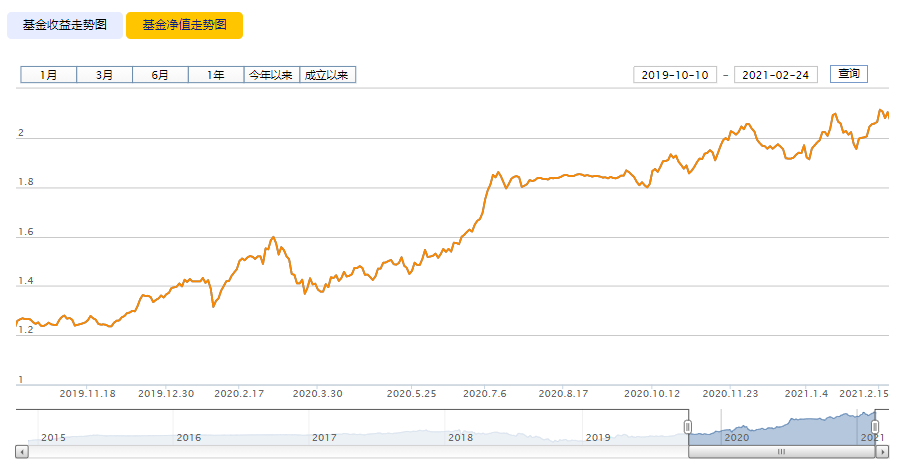The width and height of the screenshot is (904, 460).
Task: Click the end date field 2021-02-24
Action: 775,75
